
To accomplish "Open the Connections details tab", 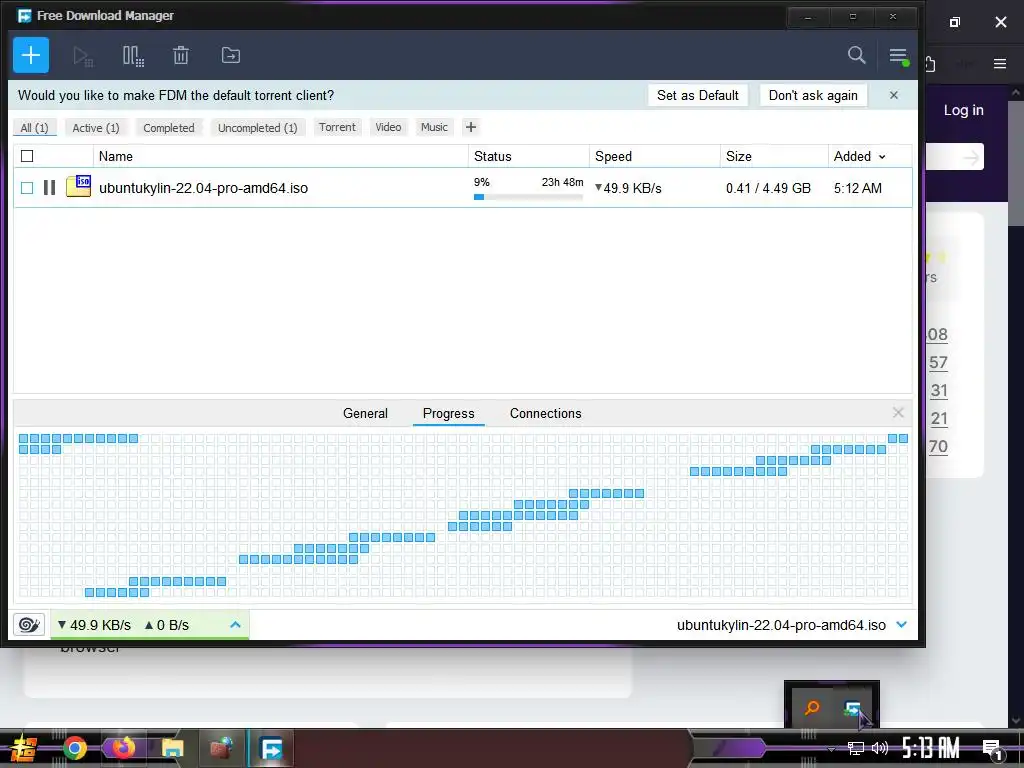I will tap(545, 413).
